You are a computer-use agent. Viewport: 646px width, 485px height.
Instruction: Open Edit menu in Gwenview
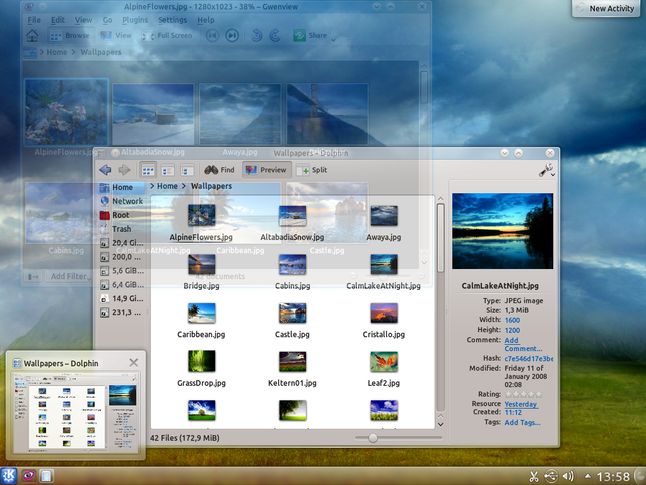pyautogui.click(x=58, y=20)
